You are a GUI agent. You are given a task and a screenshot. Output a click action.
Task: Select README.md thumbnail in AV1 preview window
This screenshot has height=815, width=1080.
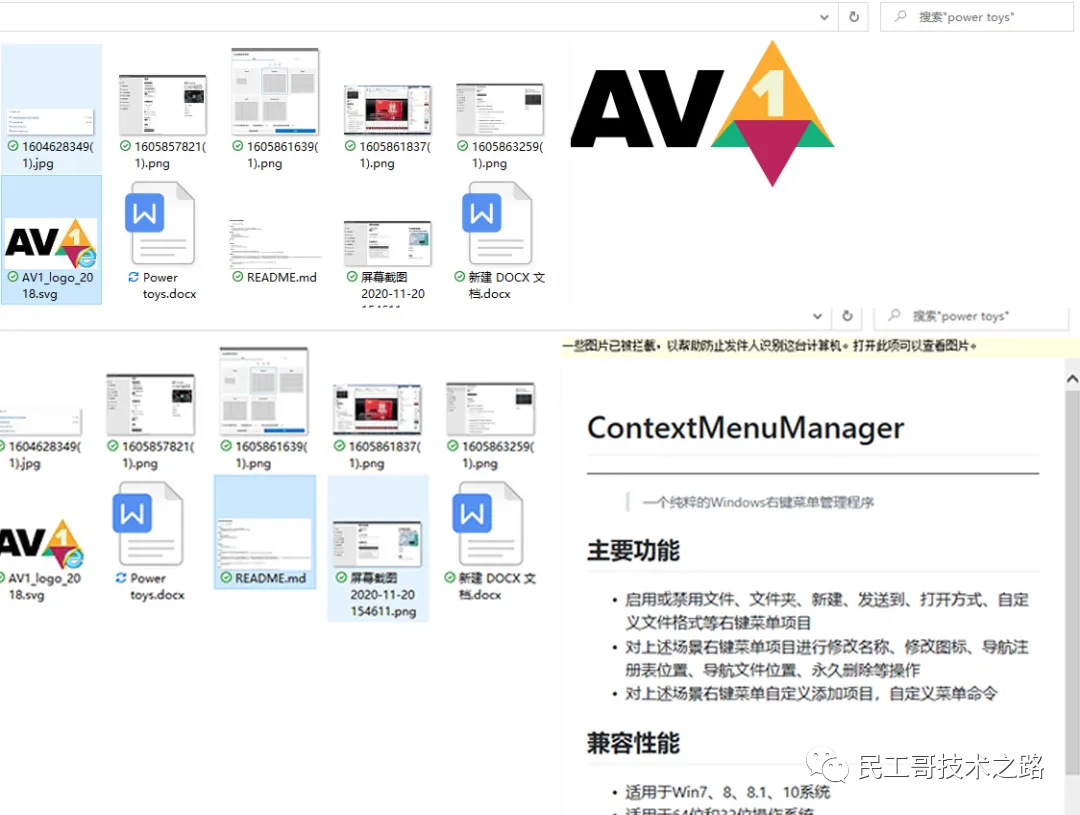(275, 244)
